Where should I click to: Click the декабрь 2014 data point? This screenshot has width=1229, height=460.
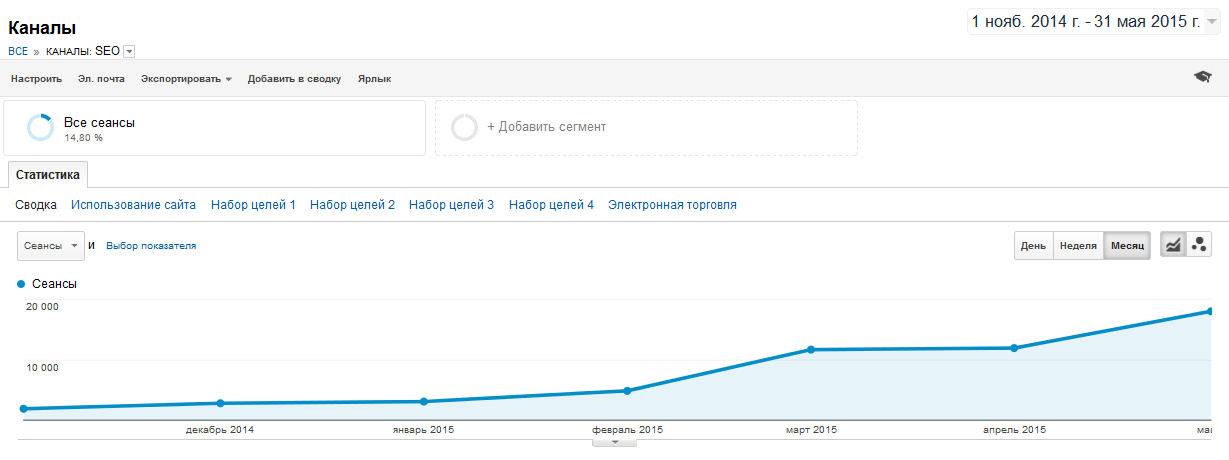(x=220, y=403)
